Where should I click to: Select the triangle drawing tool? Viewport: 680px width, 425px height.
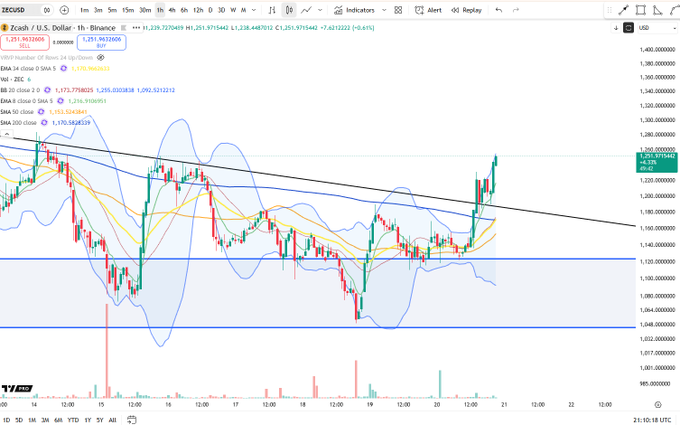[x=658, y=10]
